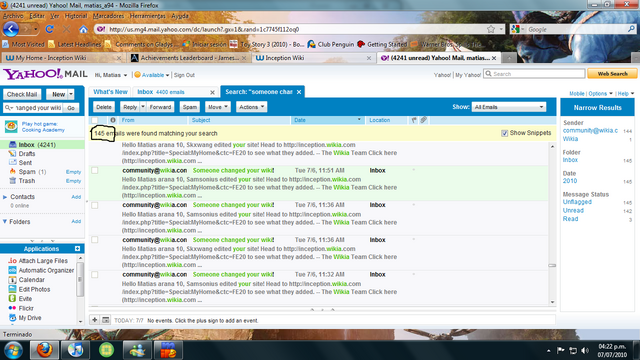
Task: Click the Delete button
Action: pos(104,107)
